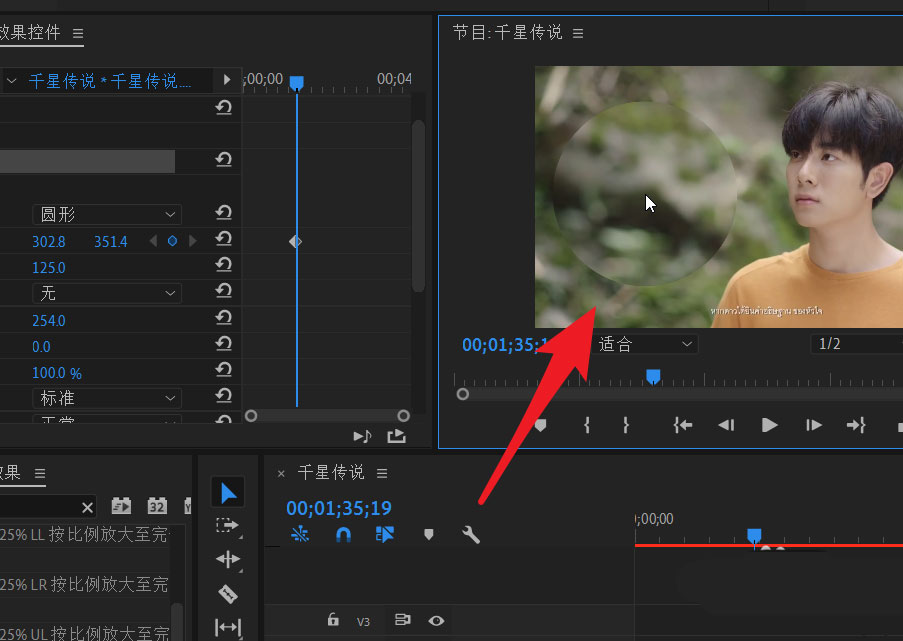Viewport: 903px width, 641px height.
Task: Open 千星传说 timeline panel menu
Action: (x=382, y=473)
